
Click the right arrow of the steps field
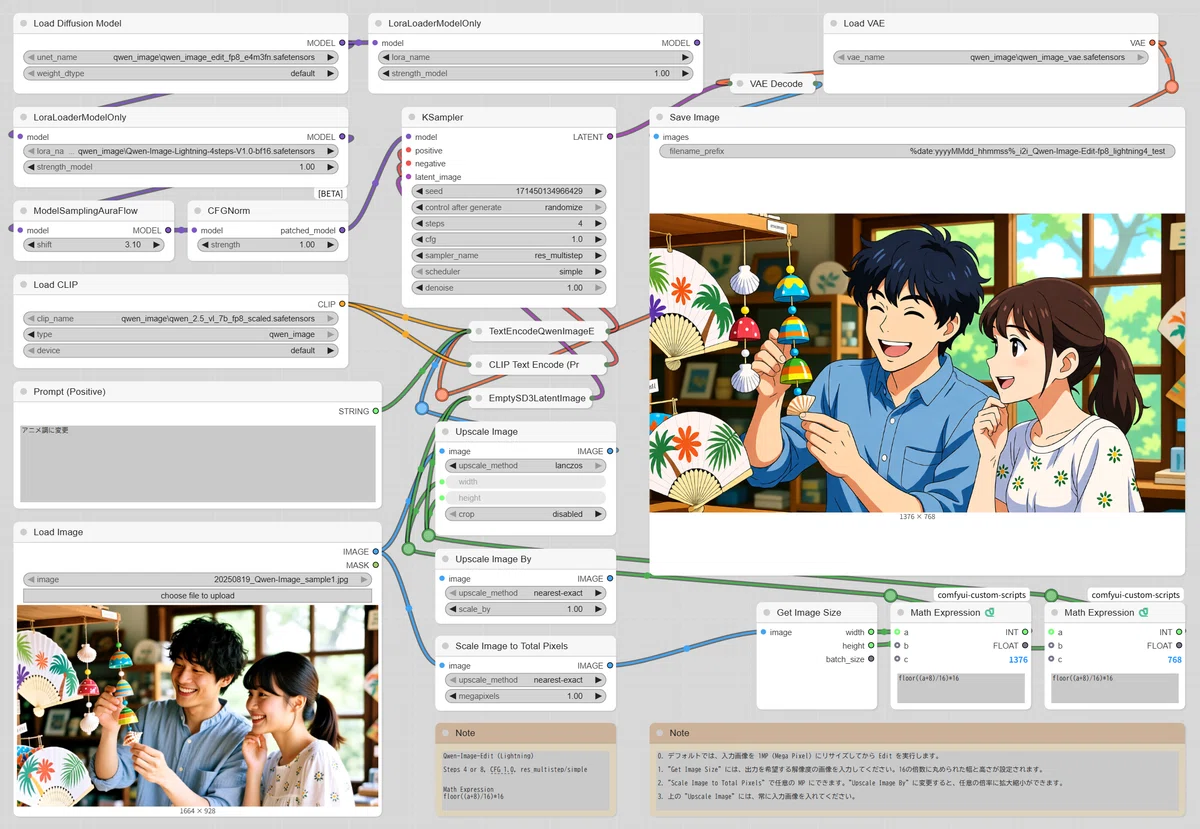598,223
